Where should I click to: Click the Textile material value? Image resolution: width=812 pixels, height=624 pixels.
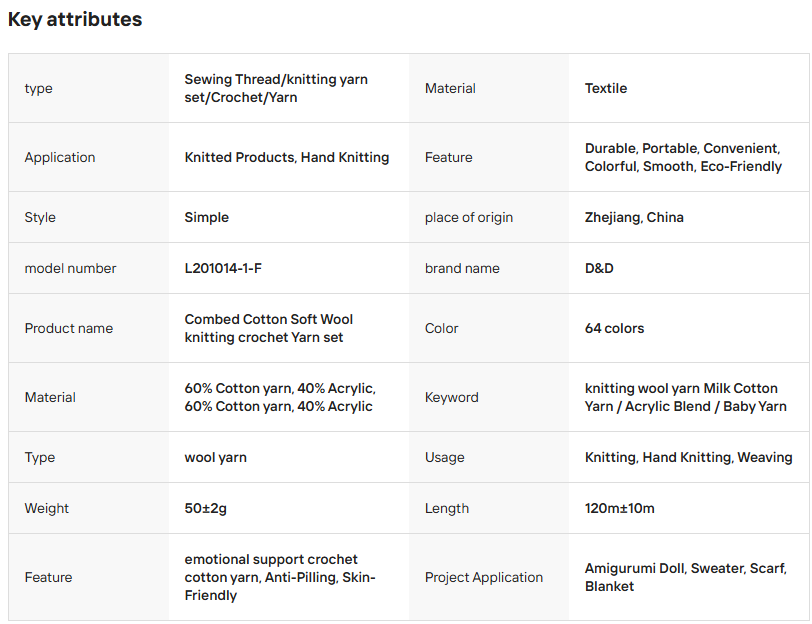[x=606, y=89]
